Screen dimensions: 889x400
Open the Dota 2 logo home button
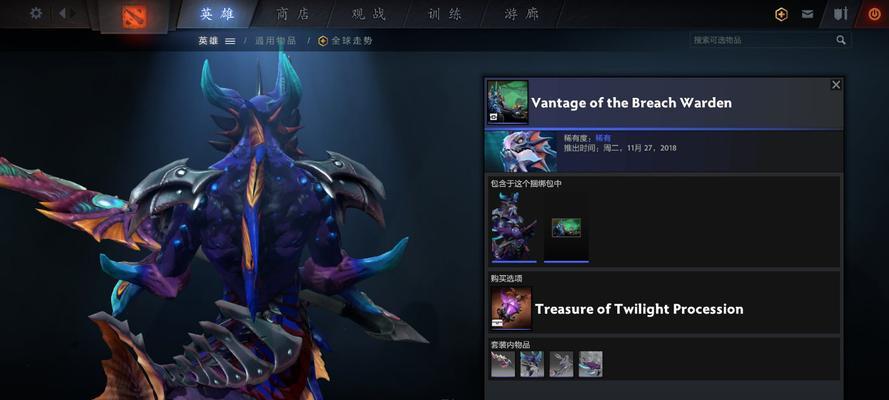pyautogui.click(x=134, y=17)
